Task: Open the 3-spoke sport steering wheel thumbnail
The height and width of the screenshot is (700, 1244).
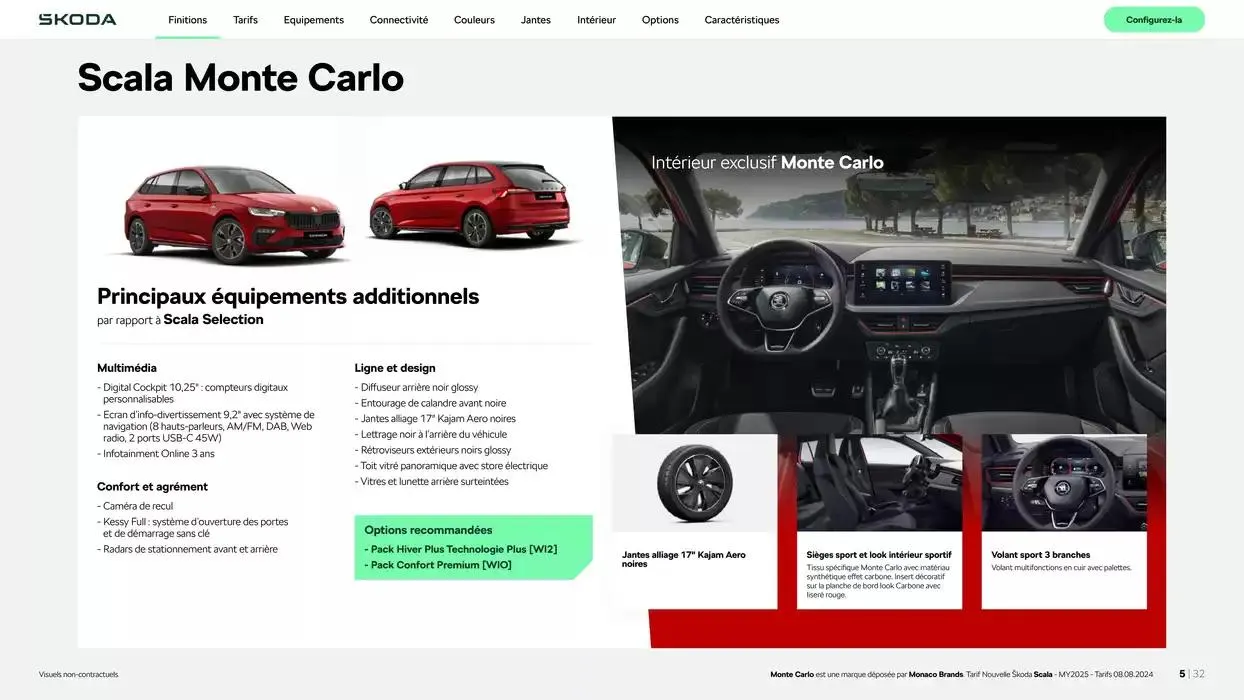Action: coord(1064,483)
